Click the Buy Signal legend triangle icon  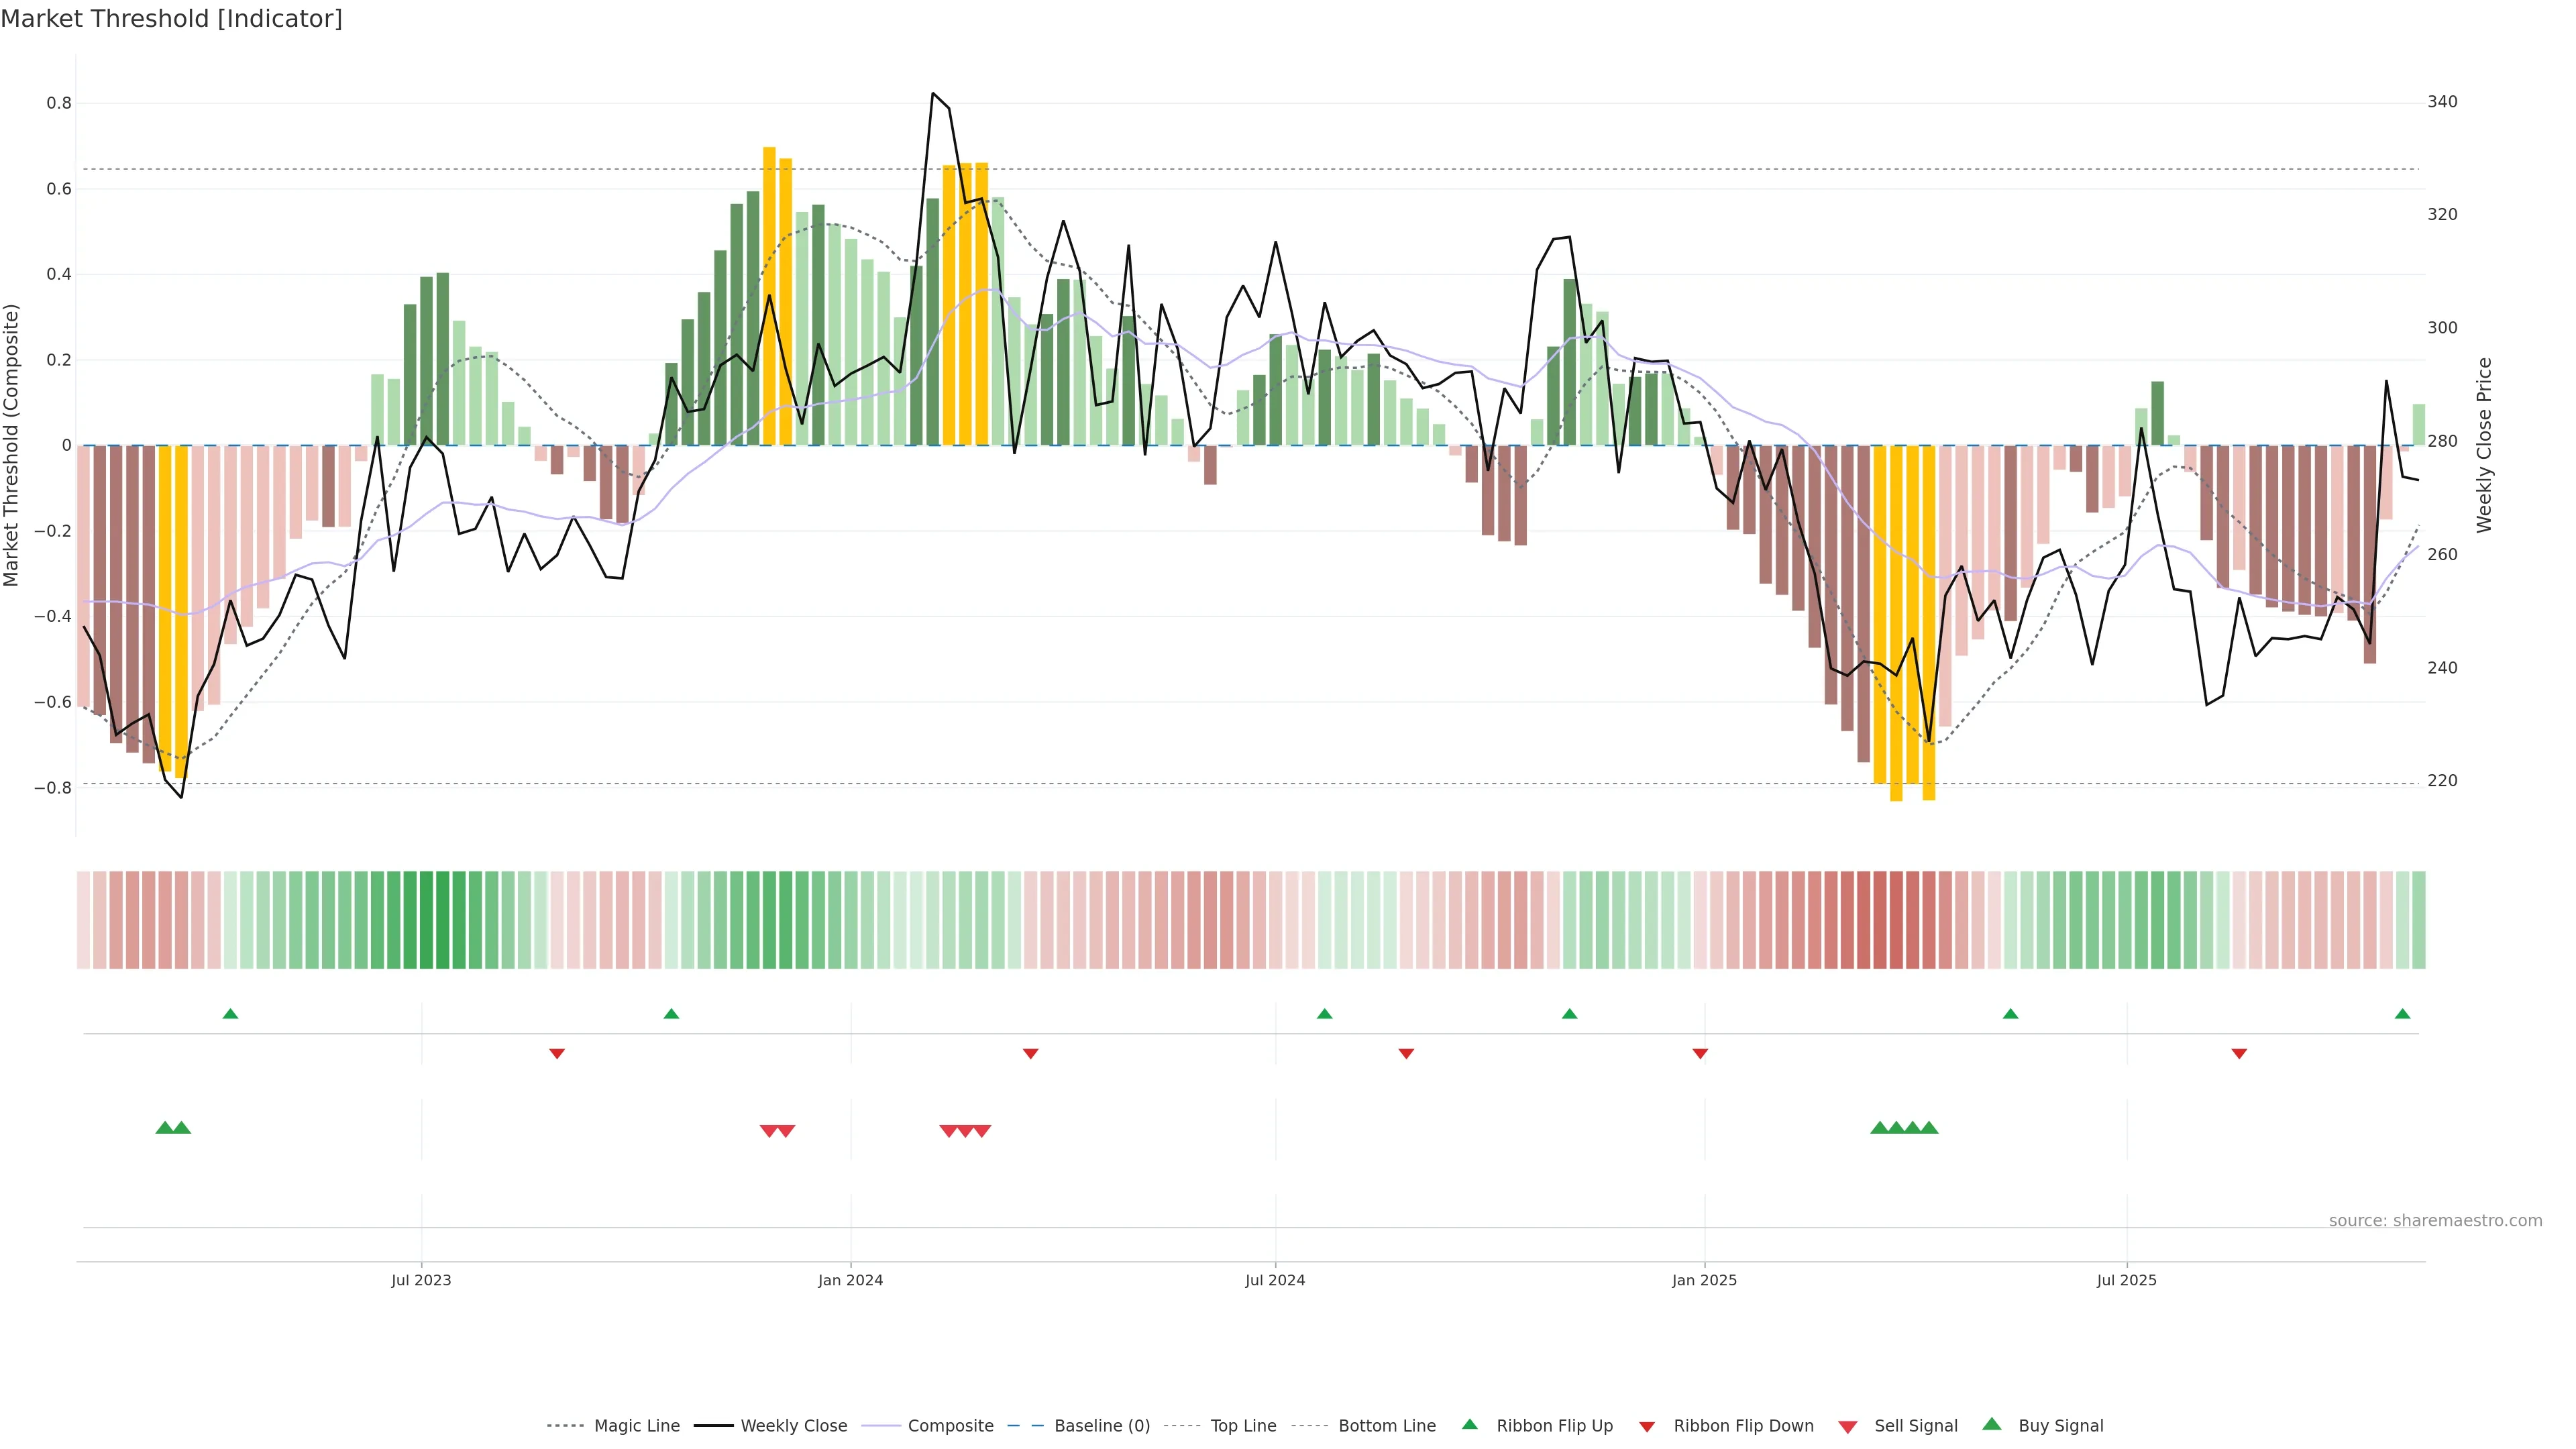tap(1992, 1424)
